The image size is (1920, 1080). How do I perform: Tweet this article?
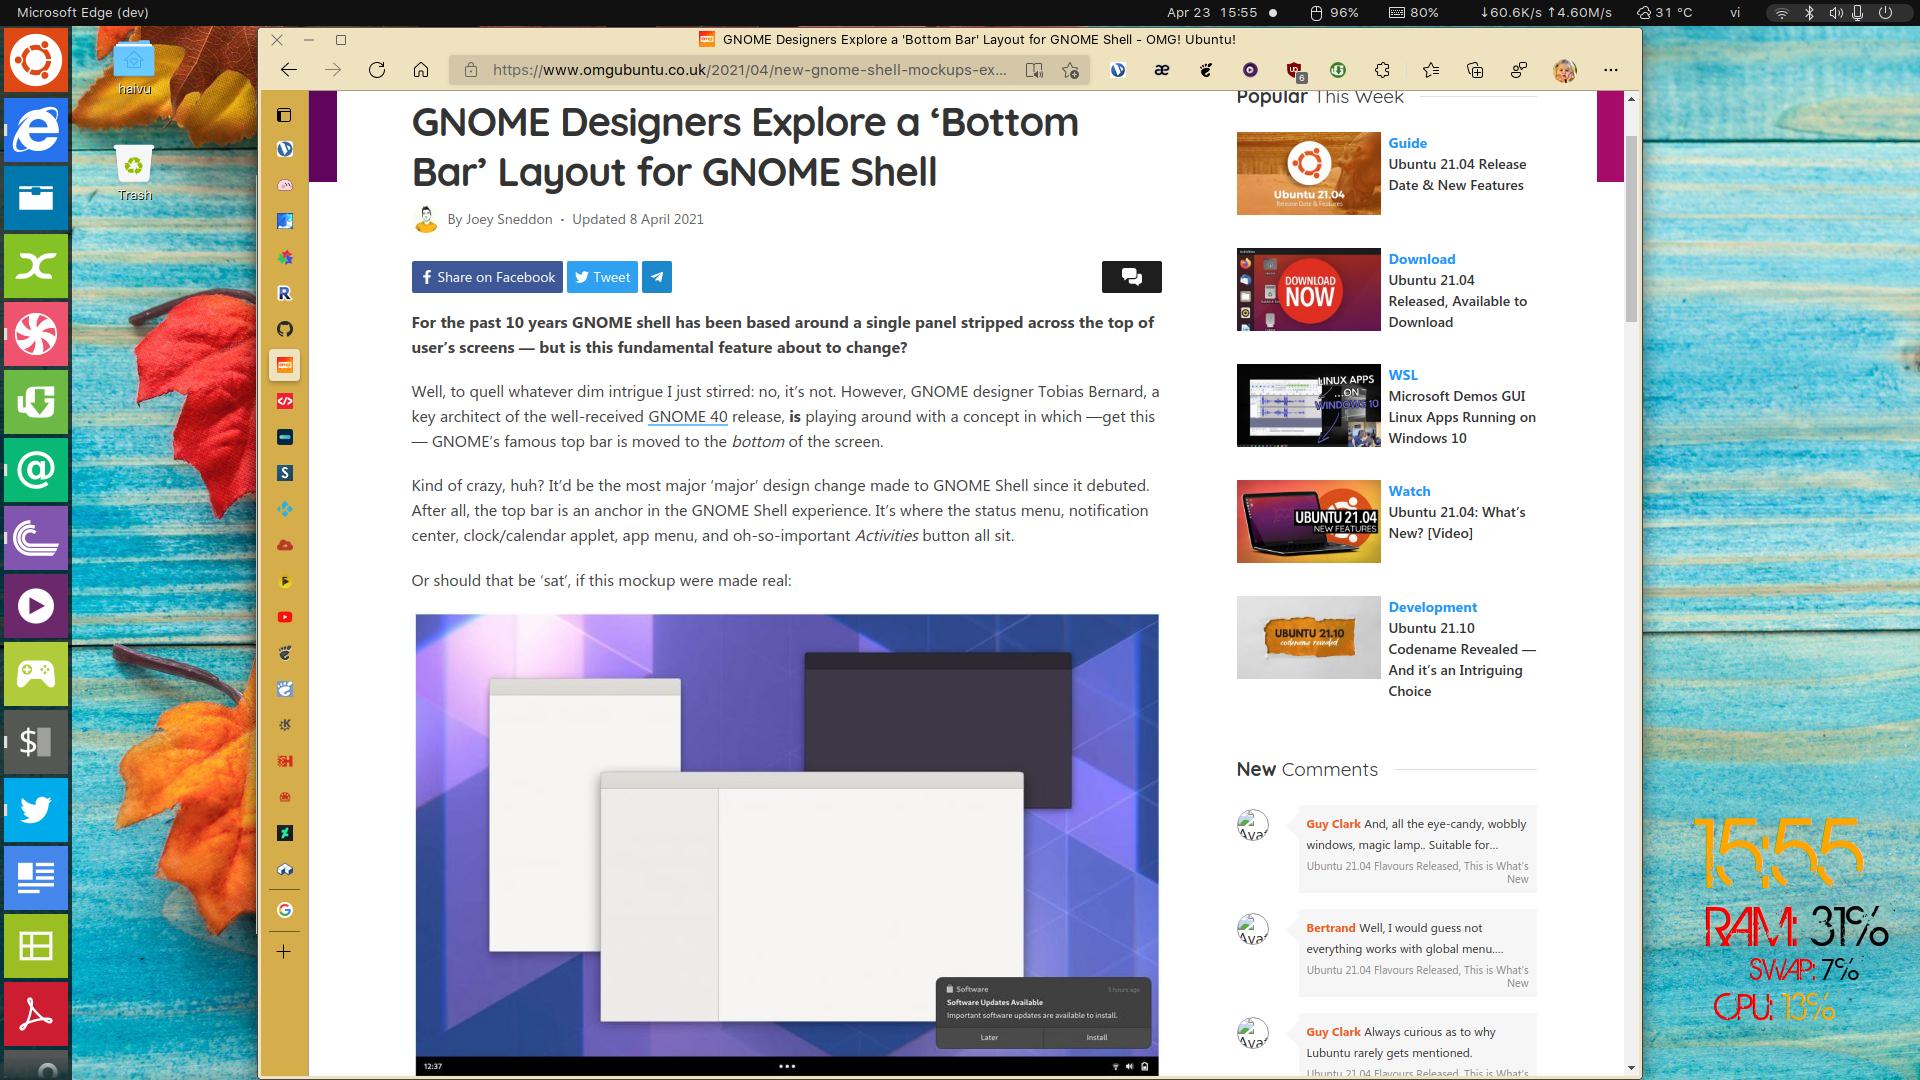(602, 277)
